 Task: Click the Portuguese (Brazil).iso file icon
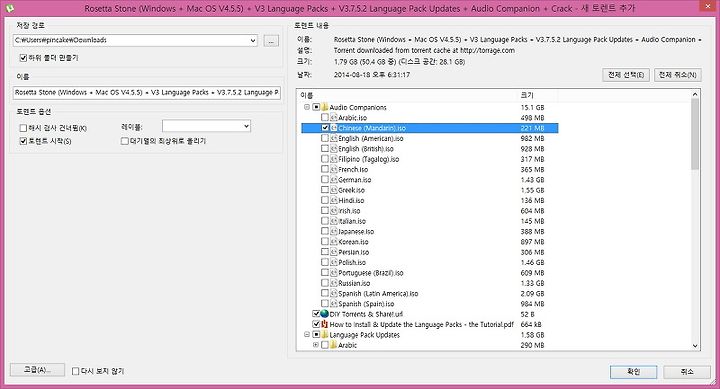[x=334, y=273]
